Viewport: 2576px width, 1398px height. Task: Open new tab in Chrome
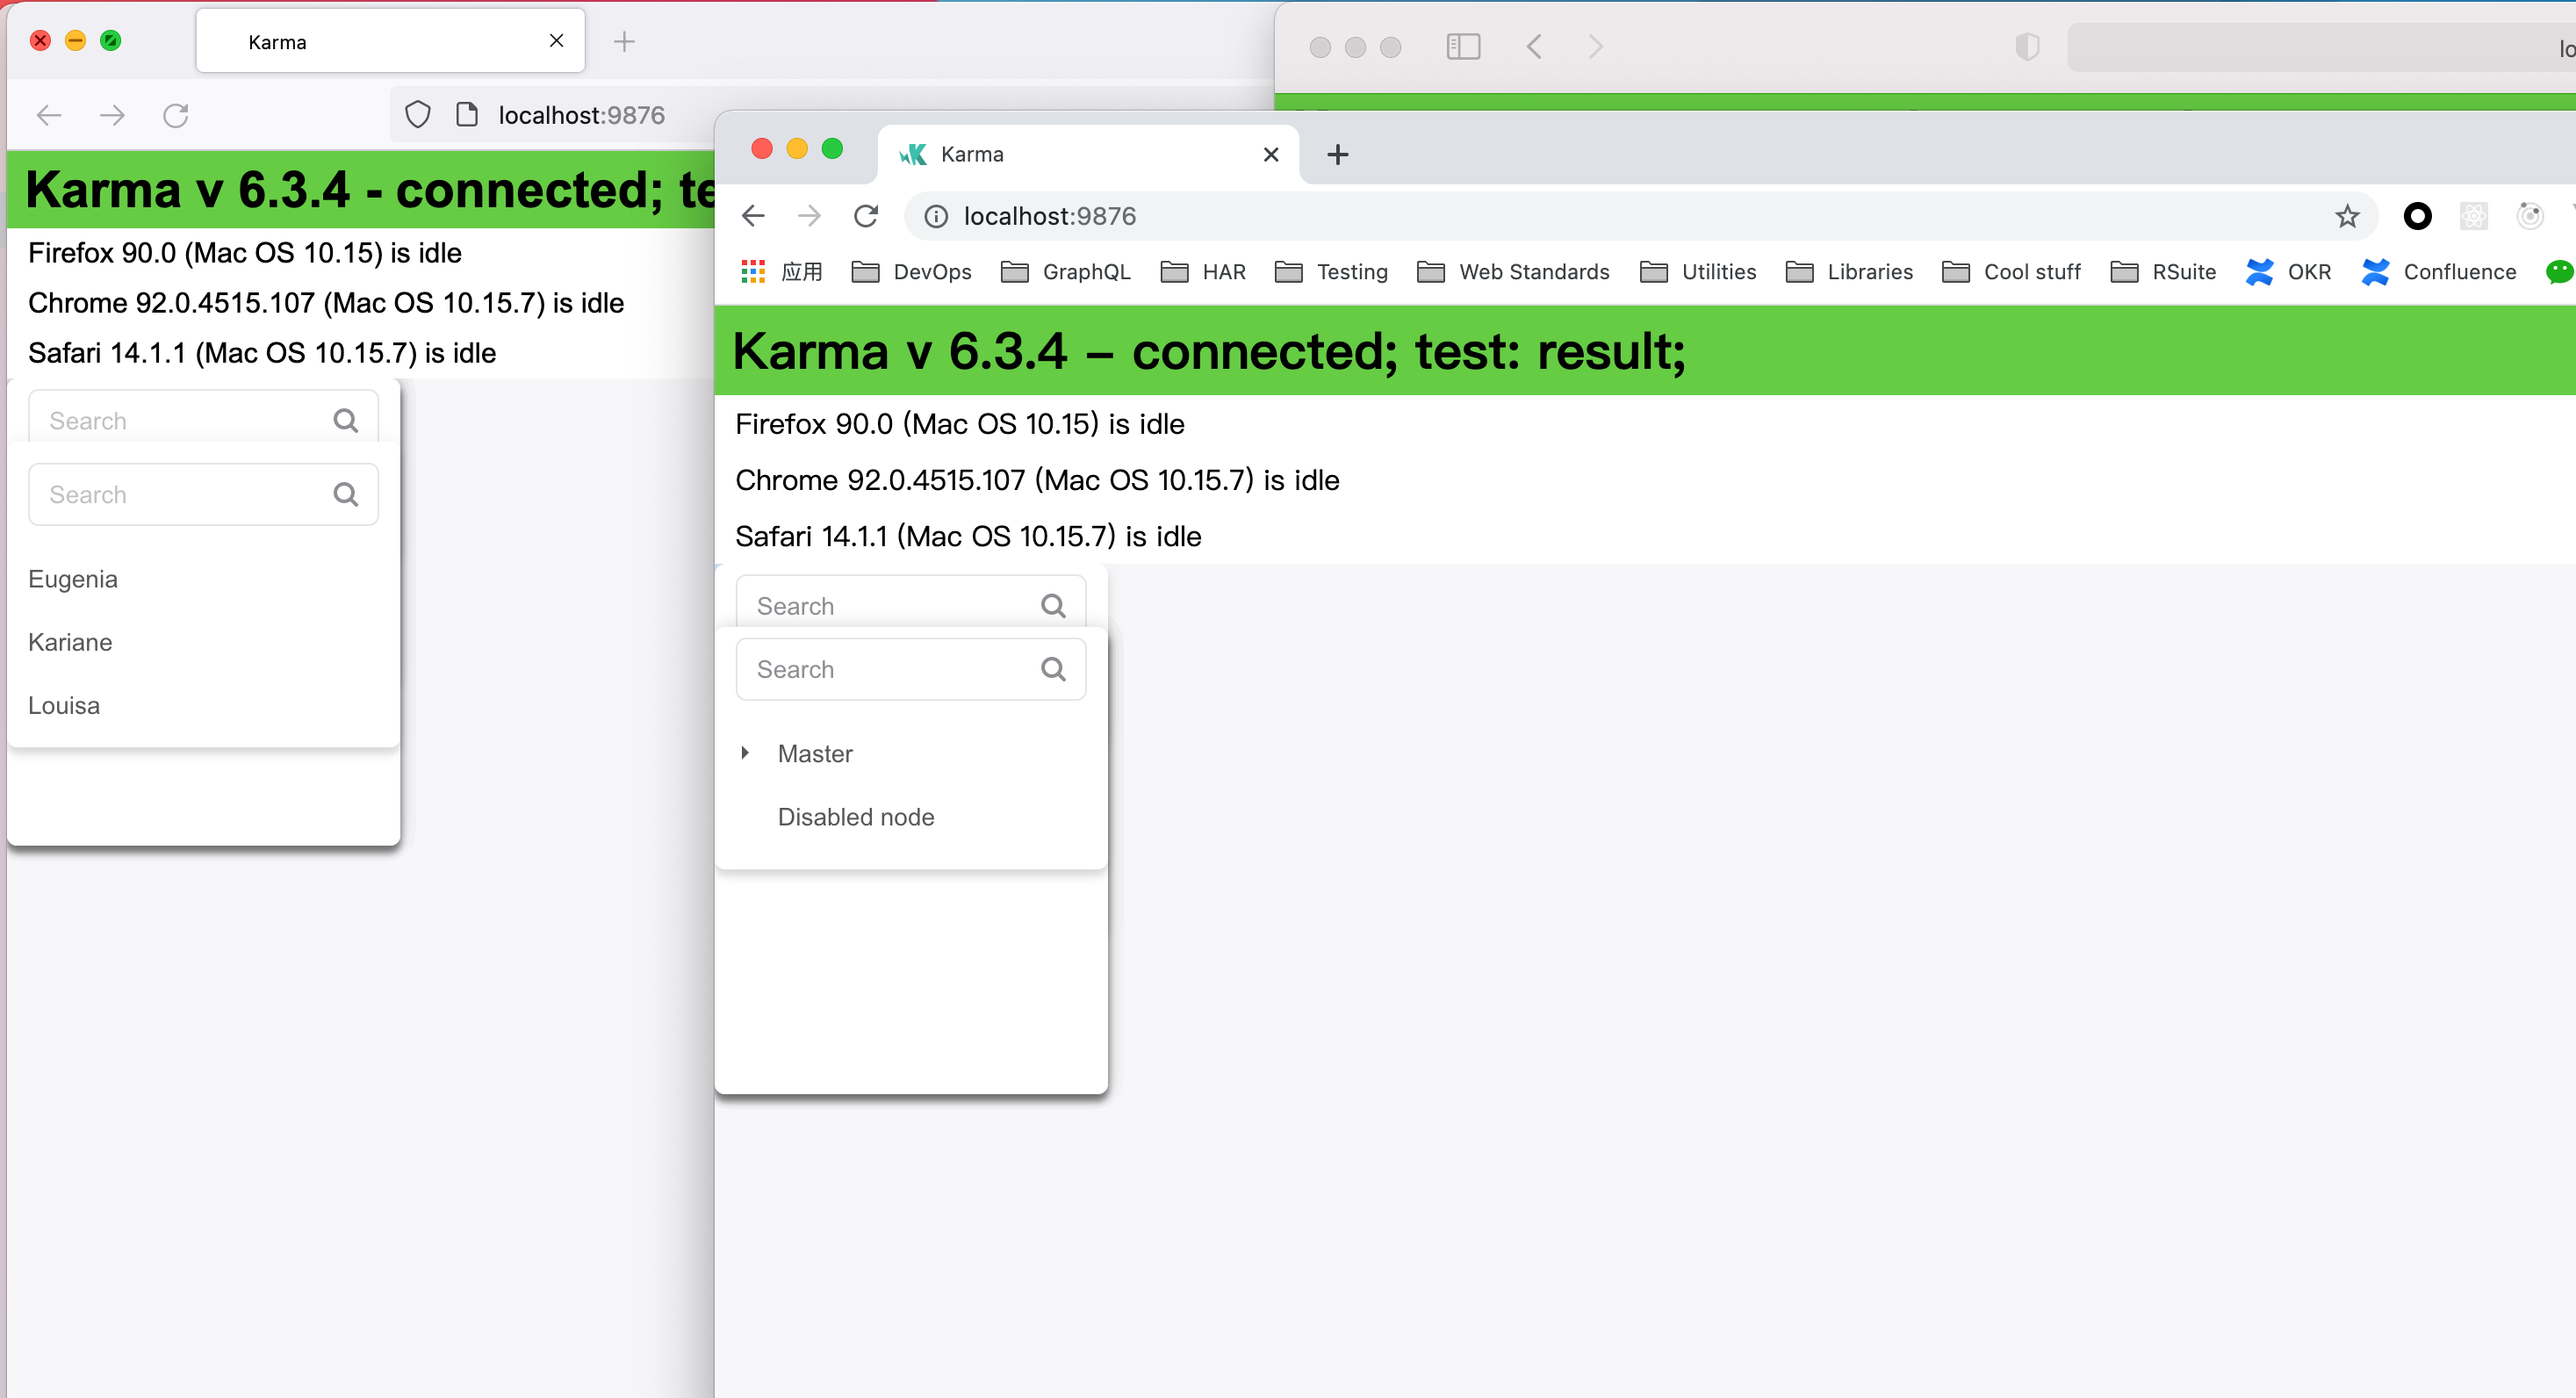pyautogui.click(x=1337, y=154)
